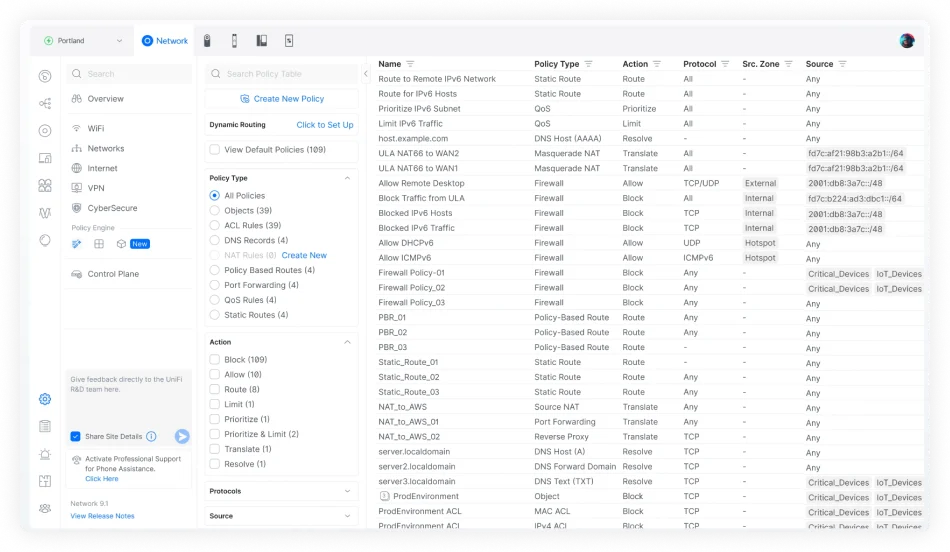
Task: Open the View Release Notes link
Action: tap(102, 516)
